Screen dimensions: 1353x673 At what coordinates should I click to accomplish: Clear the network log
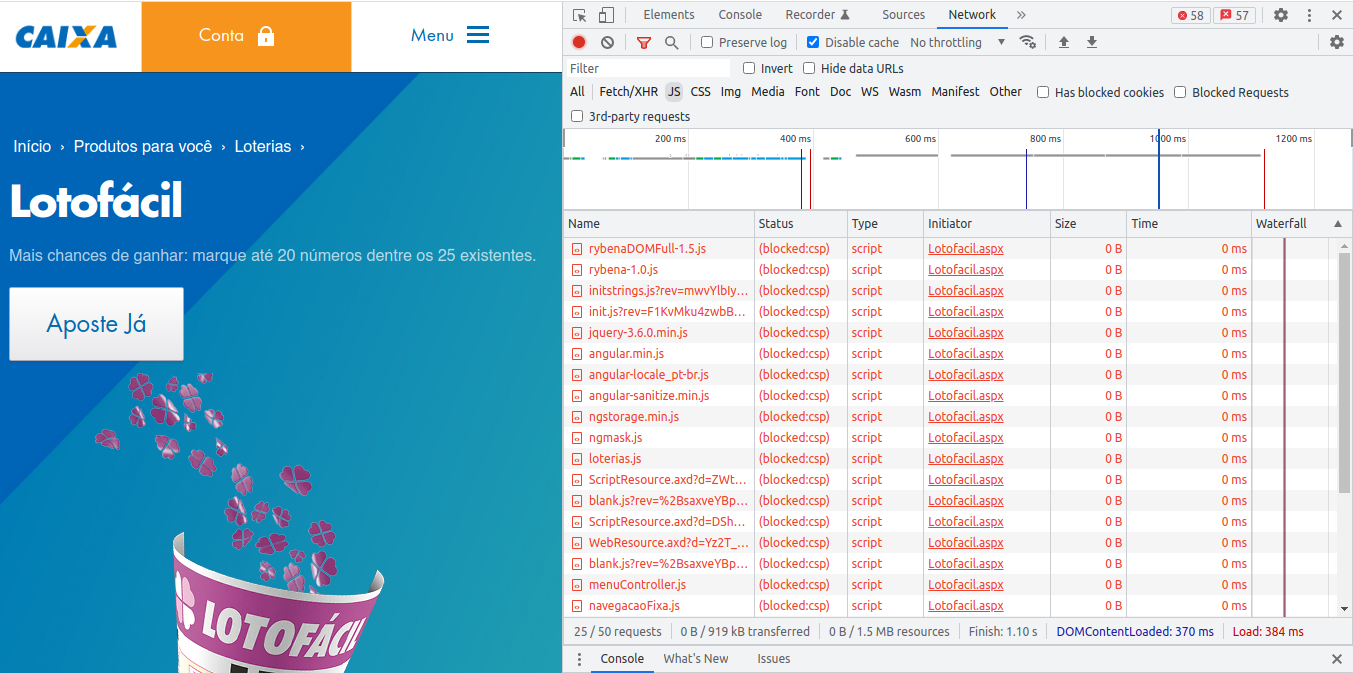[x=607, y=42]
